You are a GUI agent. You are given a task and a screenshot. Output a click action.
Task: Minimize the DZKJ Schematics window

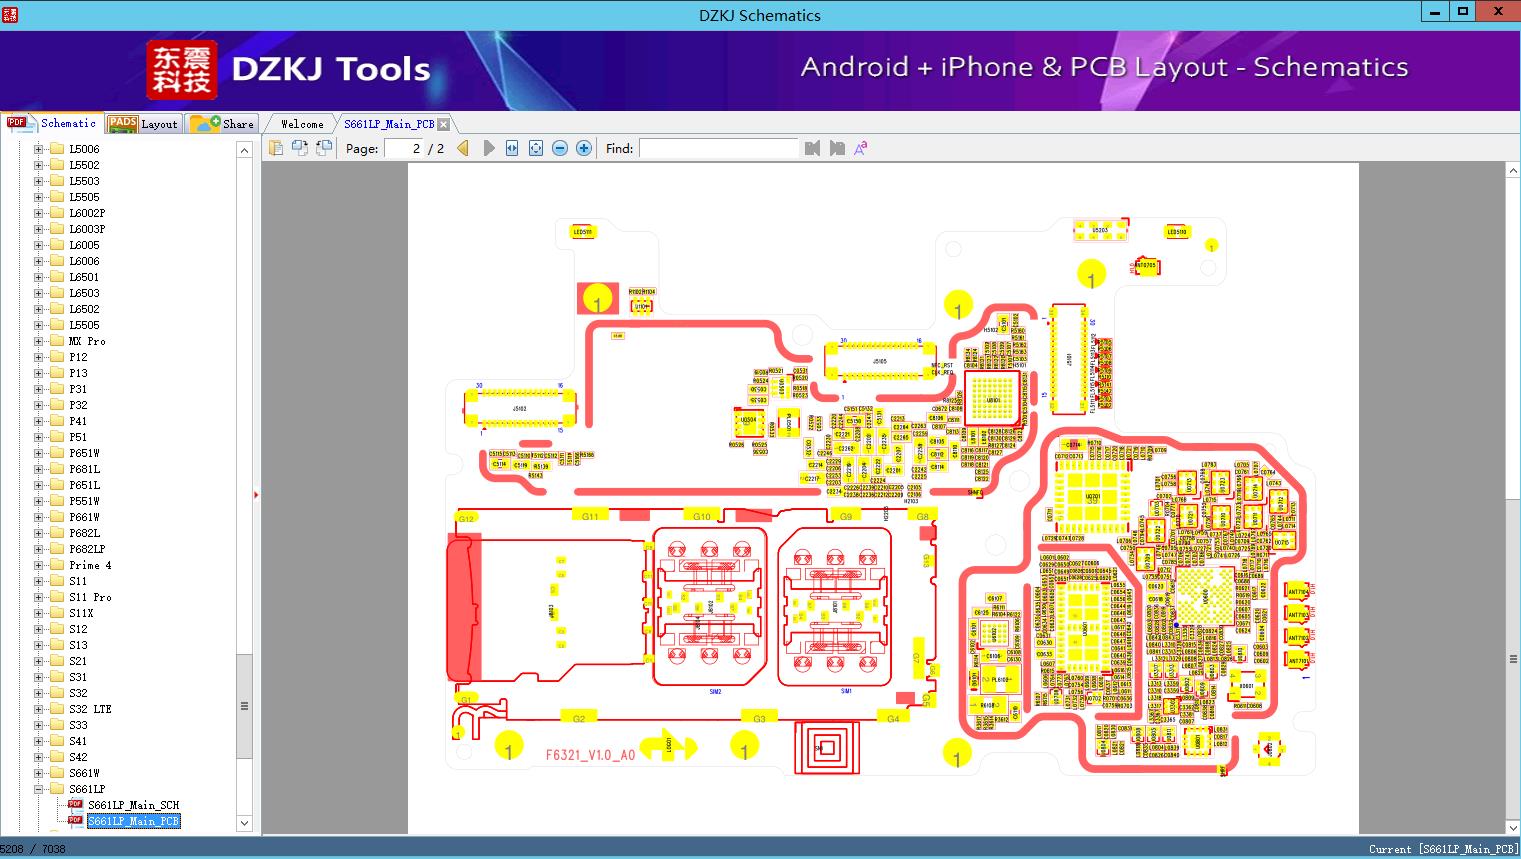click(x=1435, y=12)
